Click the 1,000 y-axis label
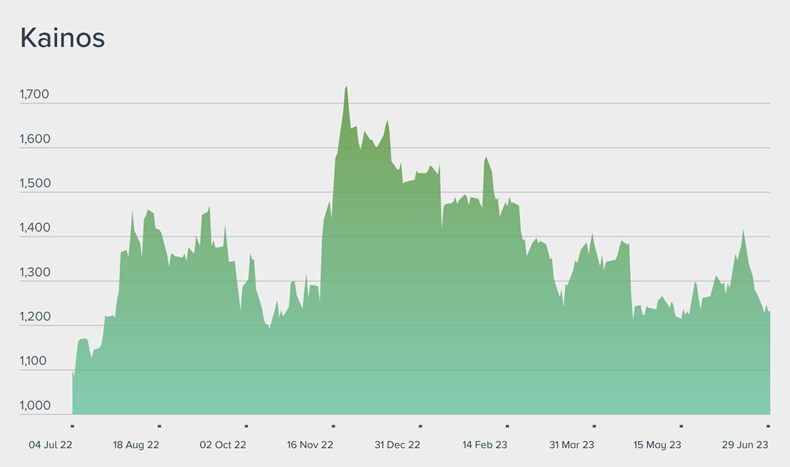The width and height of the screenshot is (790, 467). pyautogui.click(x=34, y=406)
